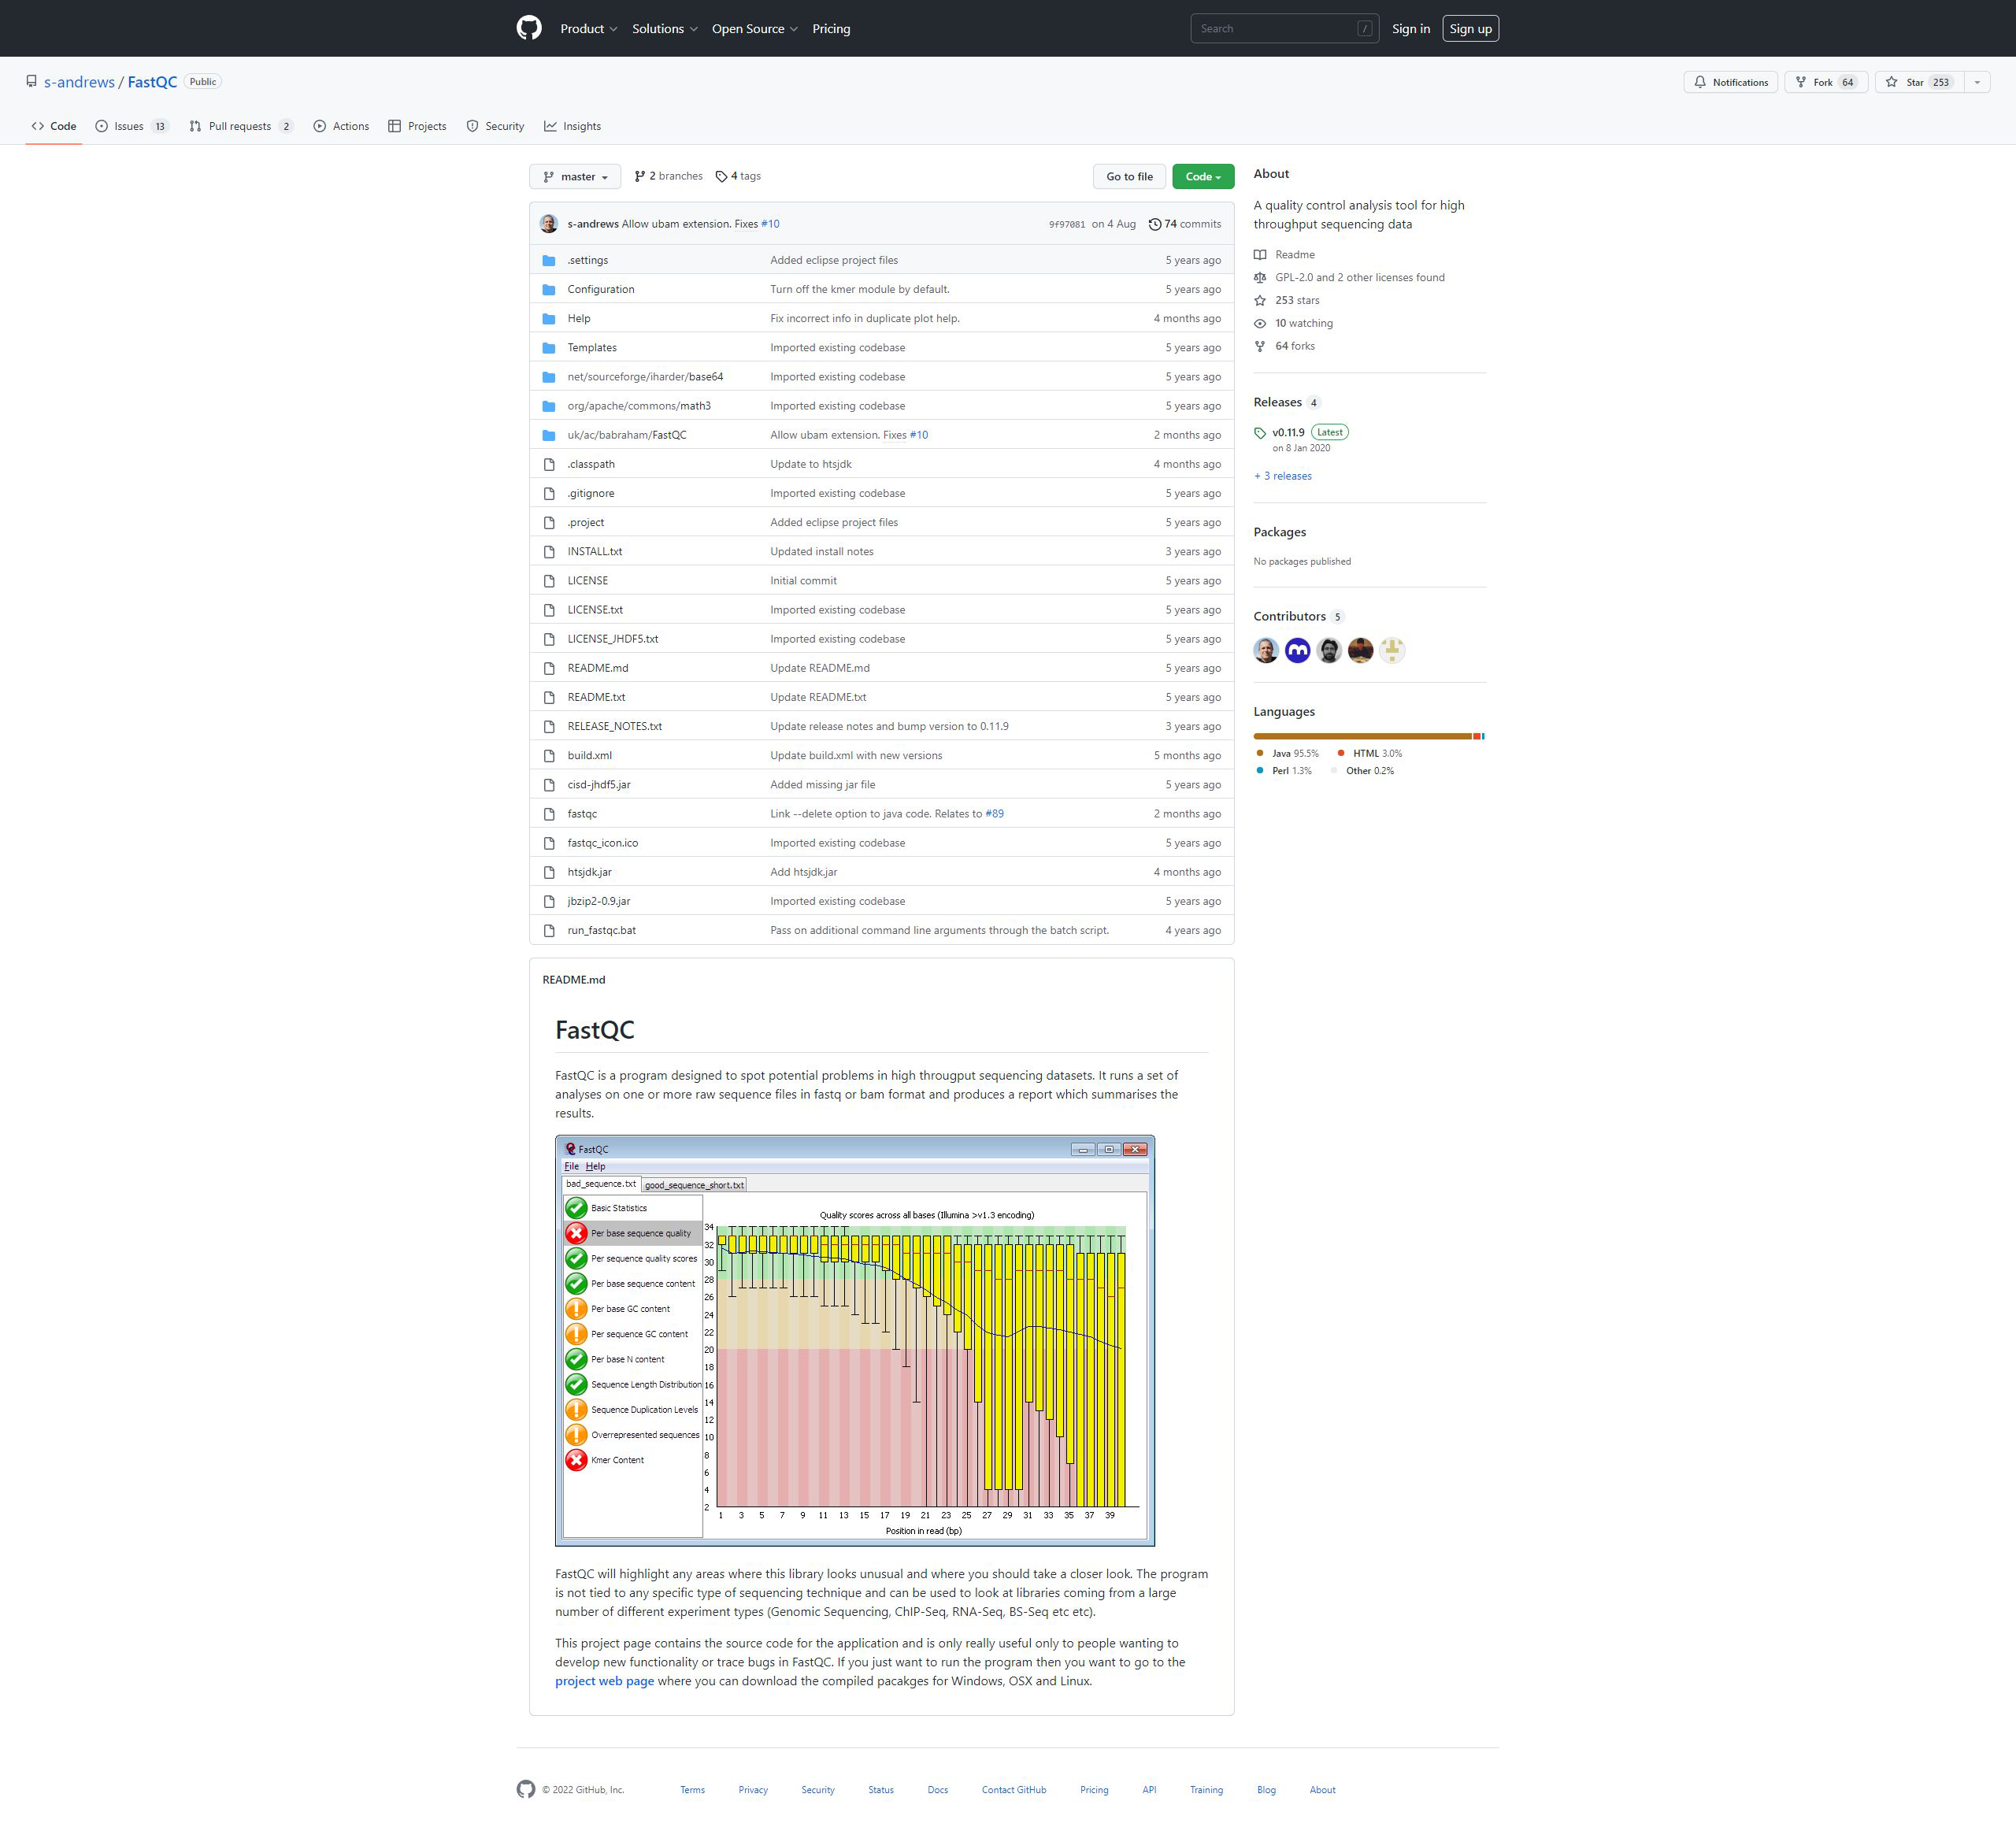The width and height of the screenshot is (2016, 1838).
Task: Open the footer GitHub logo
Action: tap(526, 1789)
